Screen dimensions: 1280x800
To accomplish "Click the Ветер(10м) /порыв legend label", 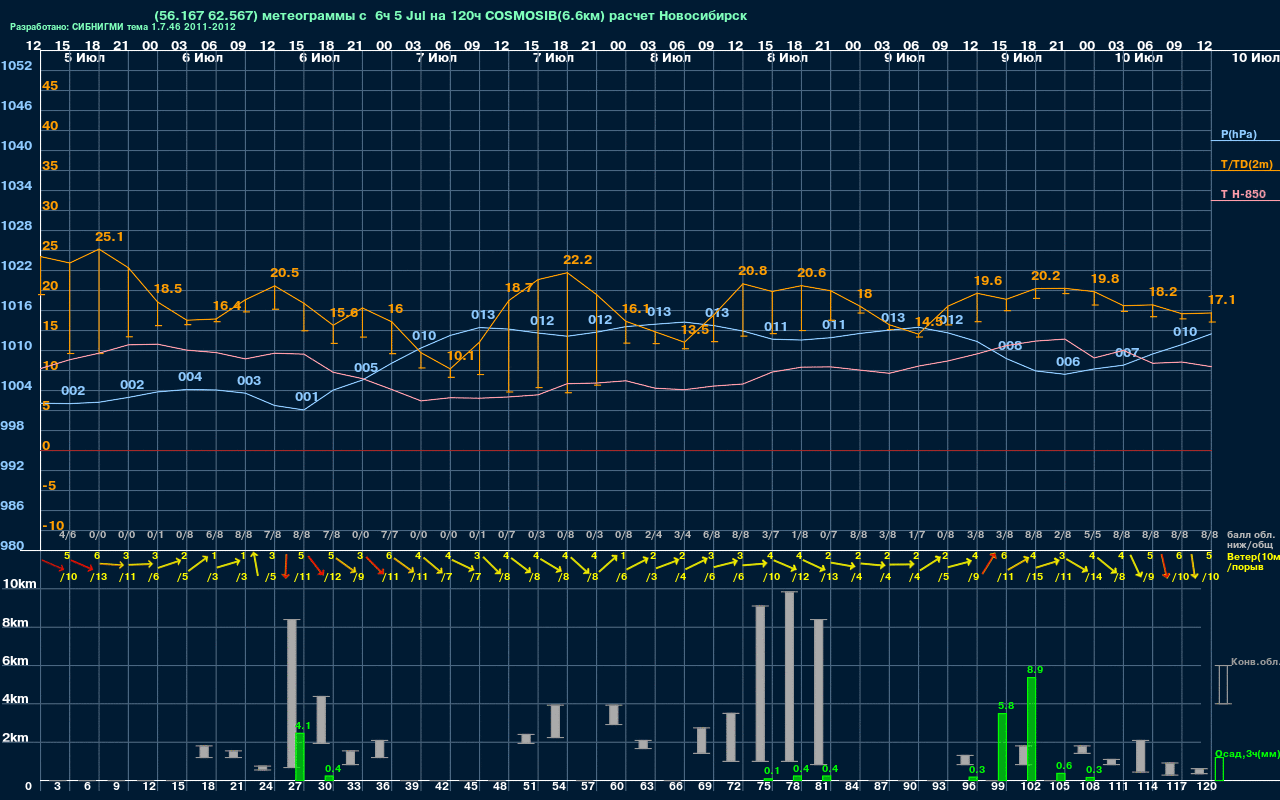I will coord(1253,561).
